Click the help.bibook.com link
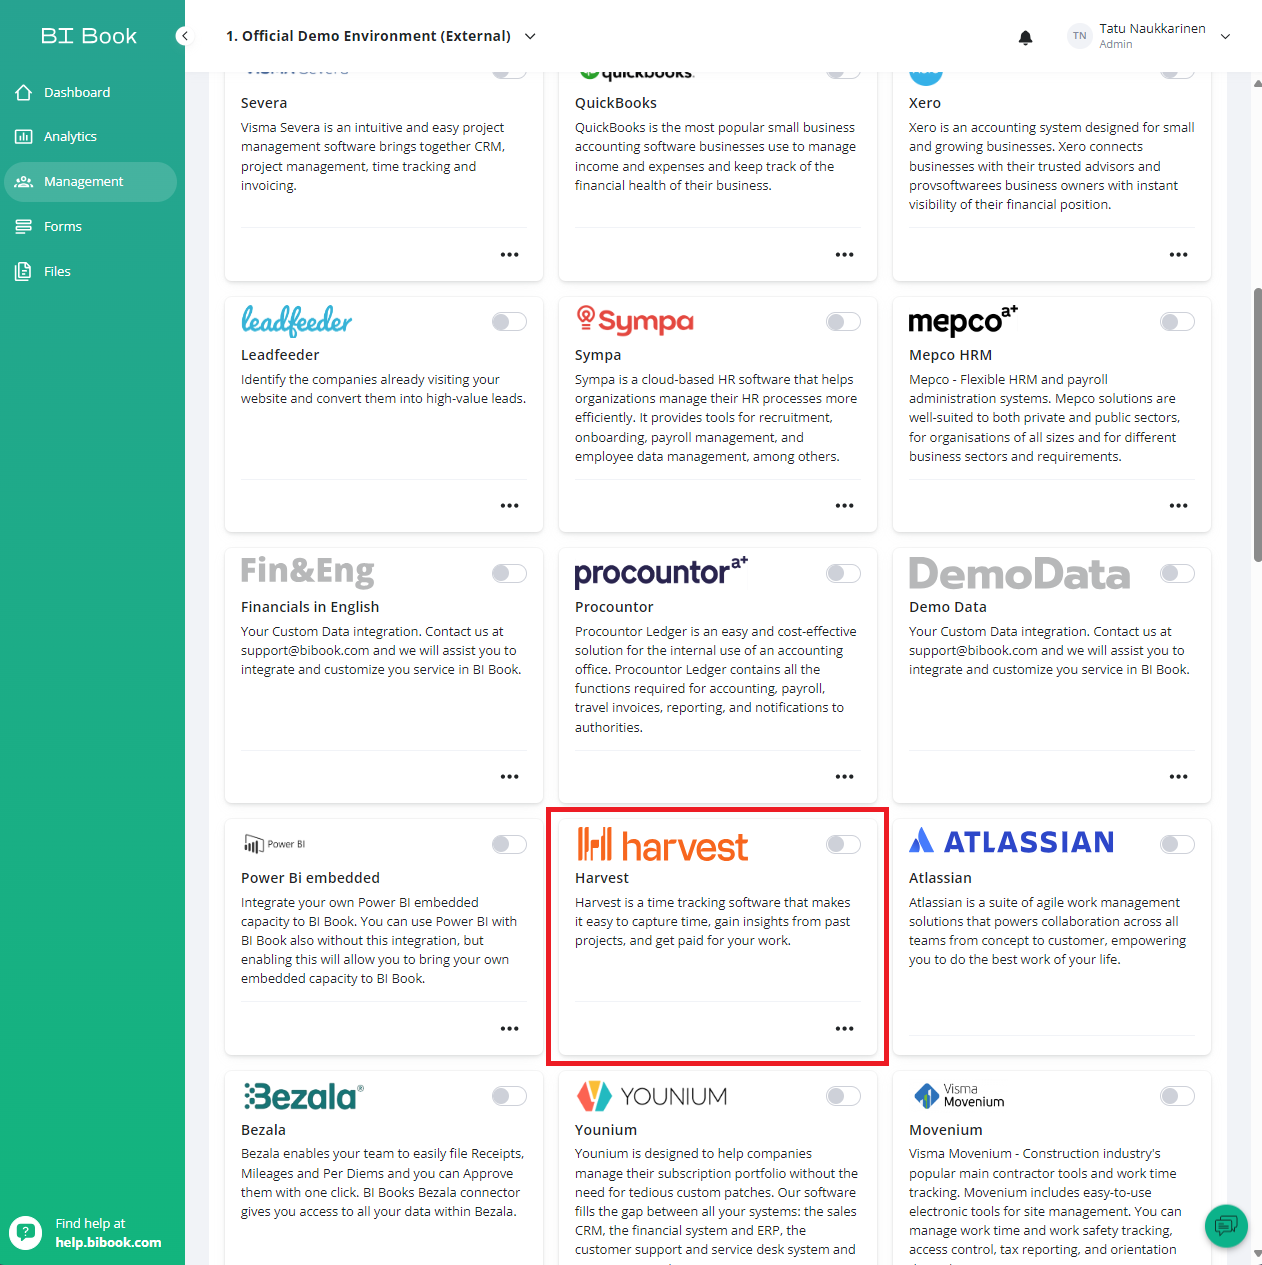 click(108, 1242)
